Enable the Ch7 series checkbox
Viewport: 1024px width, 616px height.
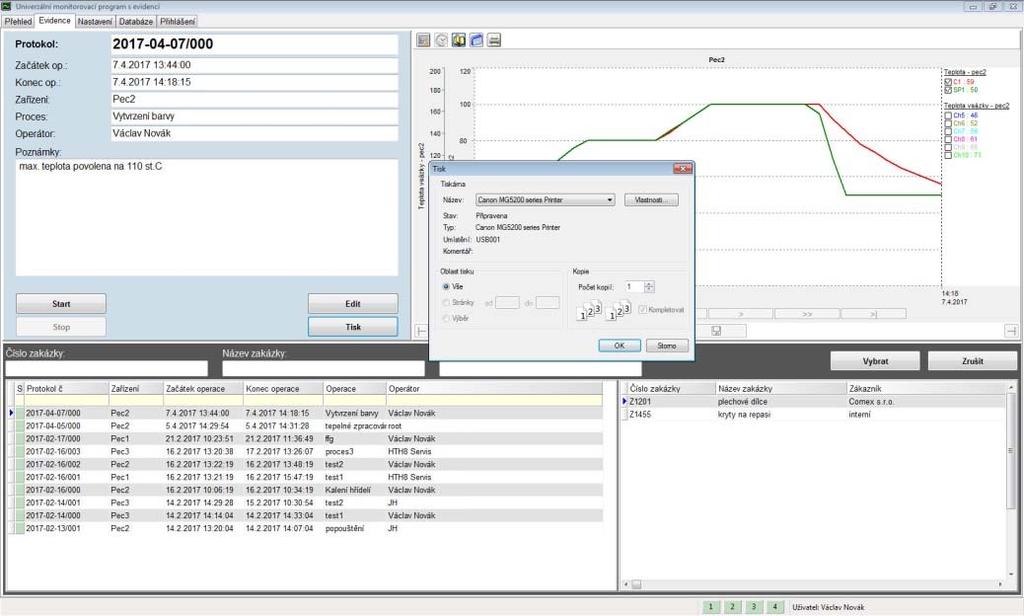948,131
